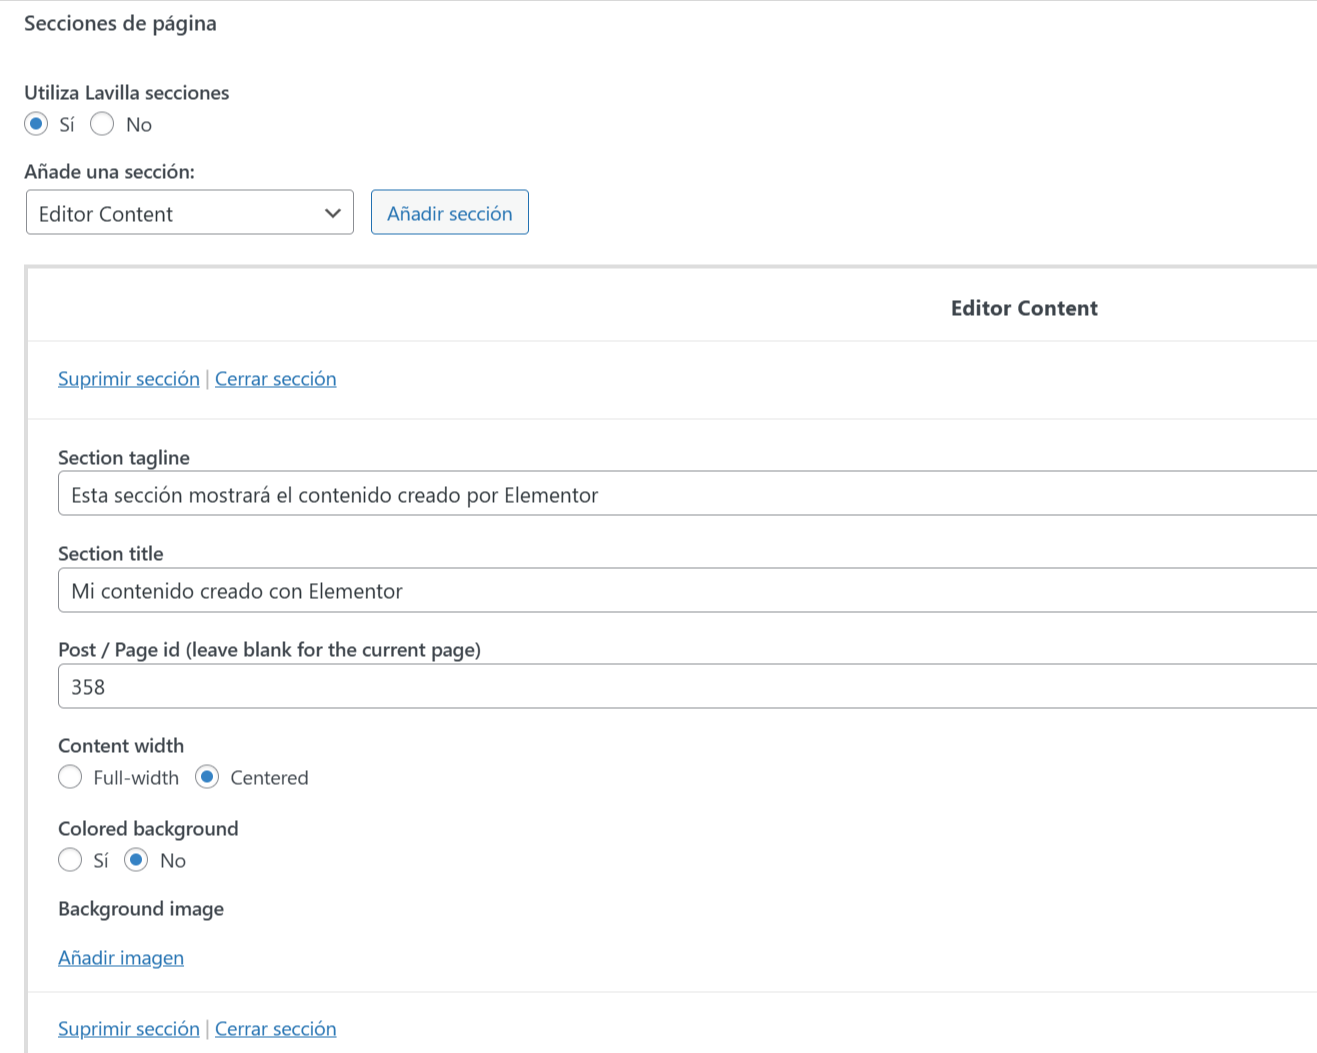This screenshot has width=1317, height=1053.
Task: Select No under Utiliza Lavilla secciones
Action: (102, 124)
